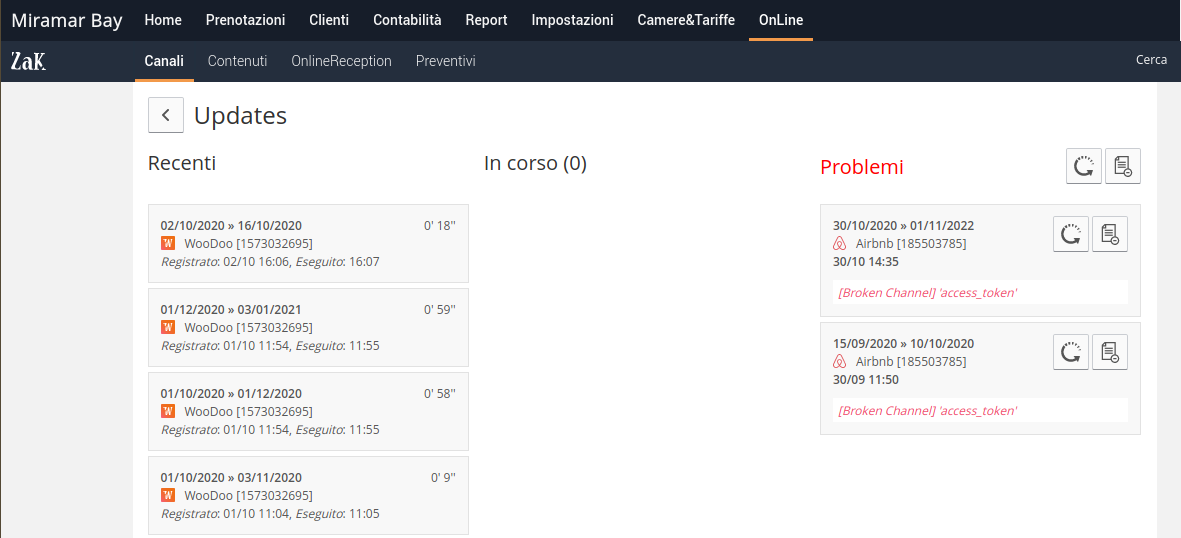Click the Problemi heading
Image resolution: width=1181 pixels, height=538 pixels.
point(862,167)
